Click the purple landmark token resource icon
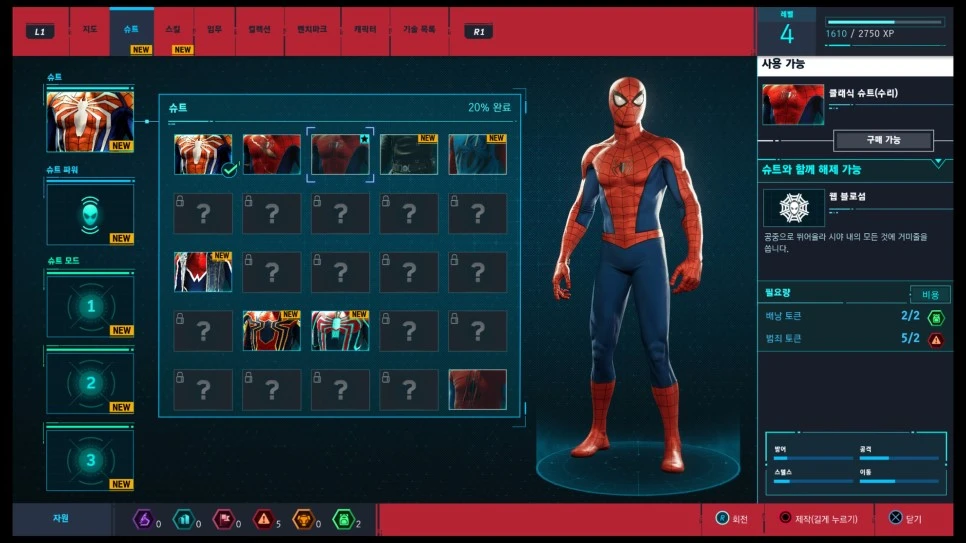Screen dimensions: 966x543 (x=143, y=520)
